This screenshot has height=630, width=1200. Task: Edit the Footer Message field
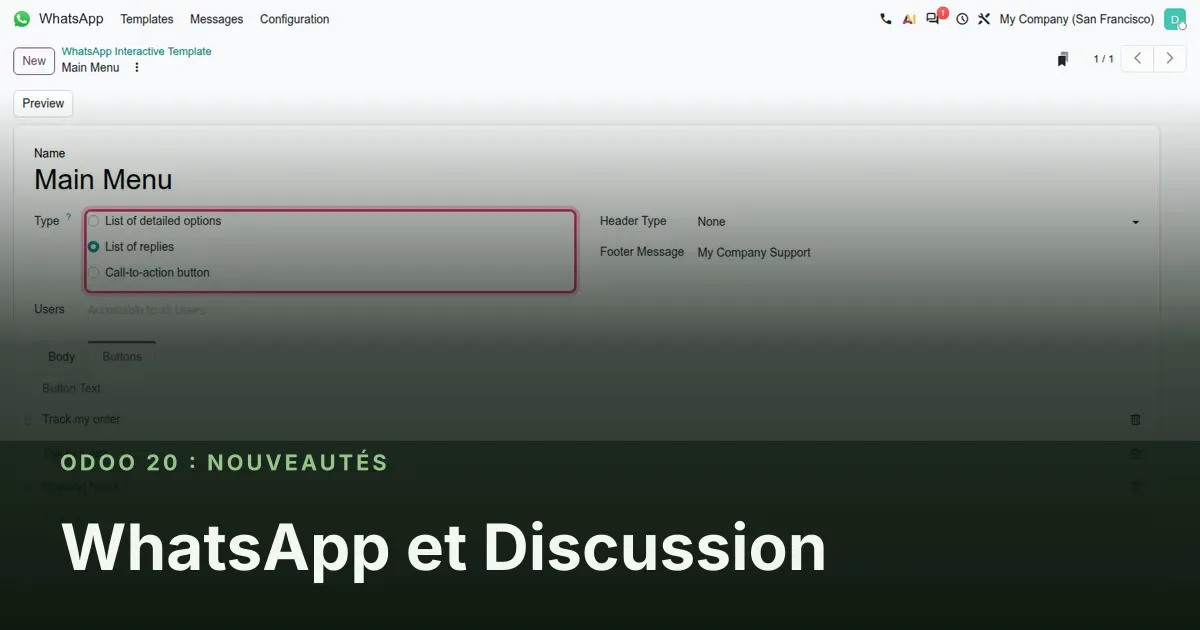[919, 253]
